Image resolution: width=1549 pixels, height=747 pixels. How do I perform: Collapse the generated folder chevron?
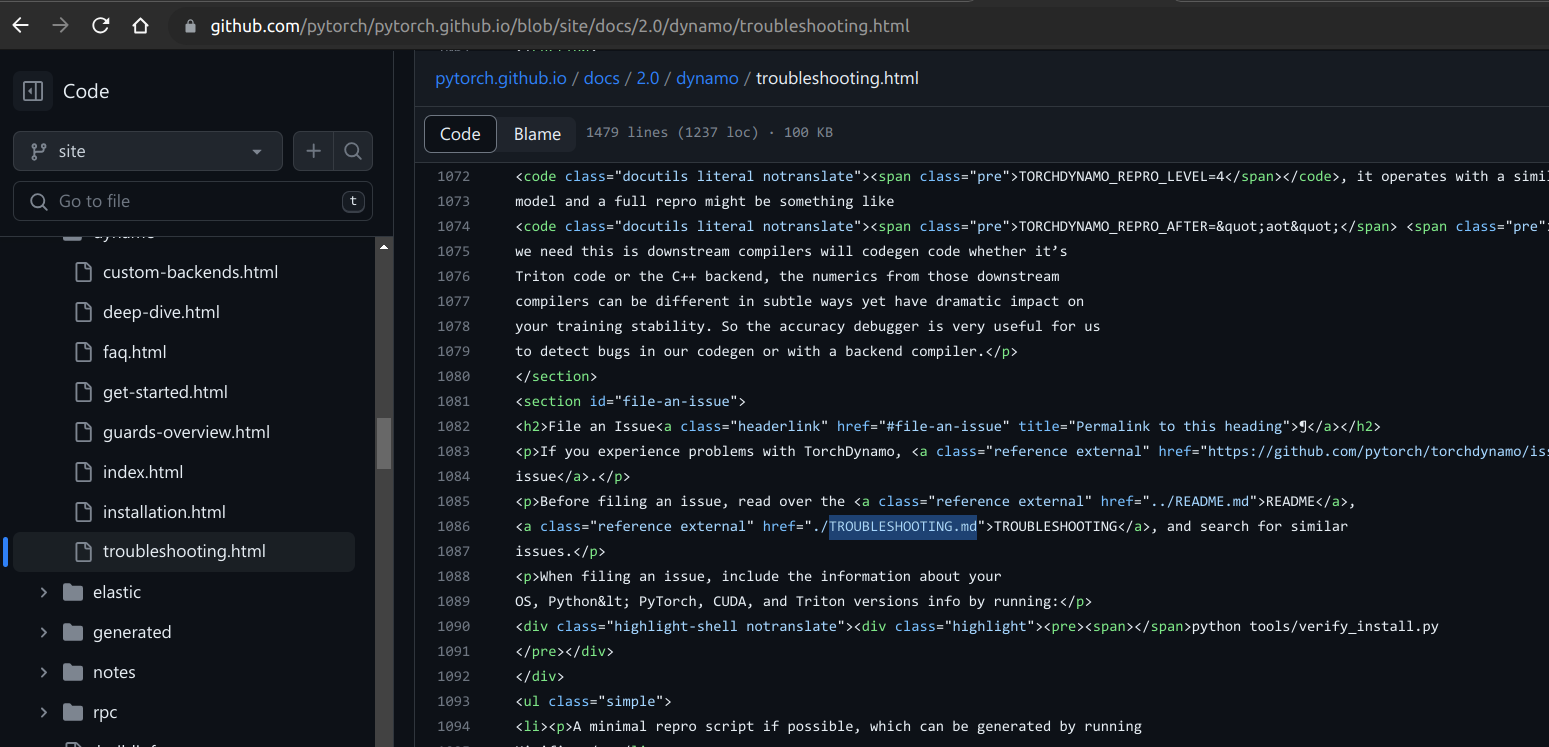point(43,631)
